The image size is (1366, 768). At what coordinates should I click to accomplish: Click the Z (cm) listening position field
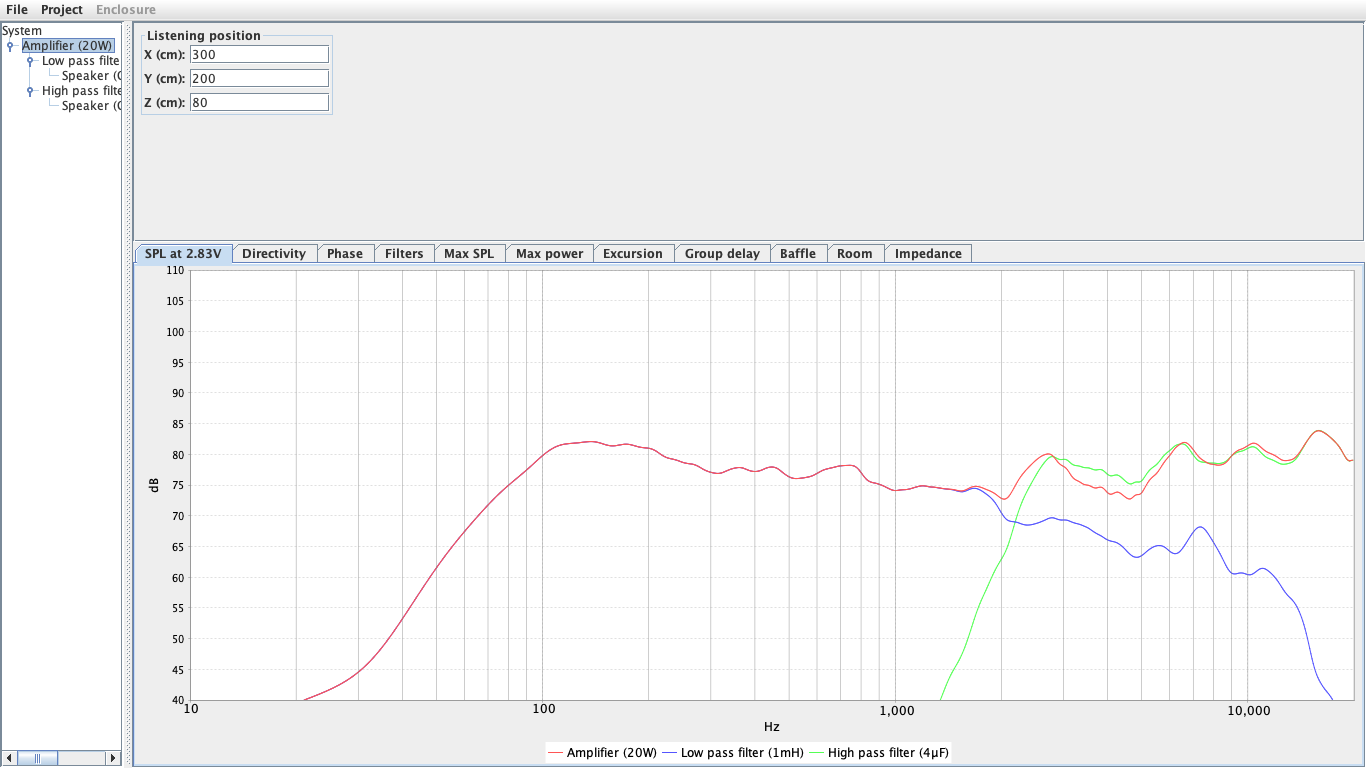[x=259, y=101]
